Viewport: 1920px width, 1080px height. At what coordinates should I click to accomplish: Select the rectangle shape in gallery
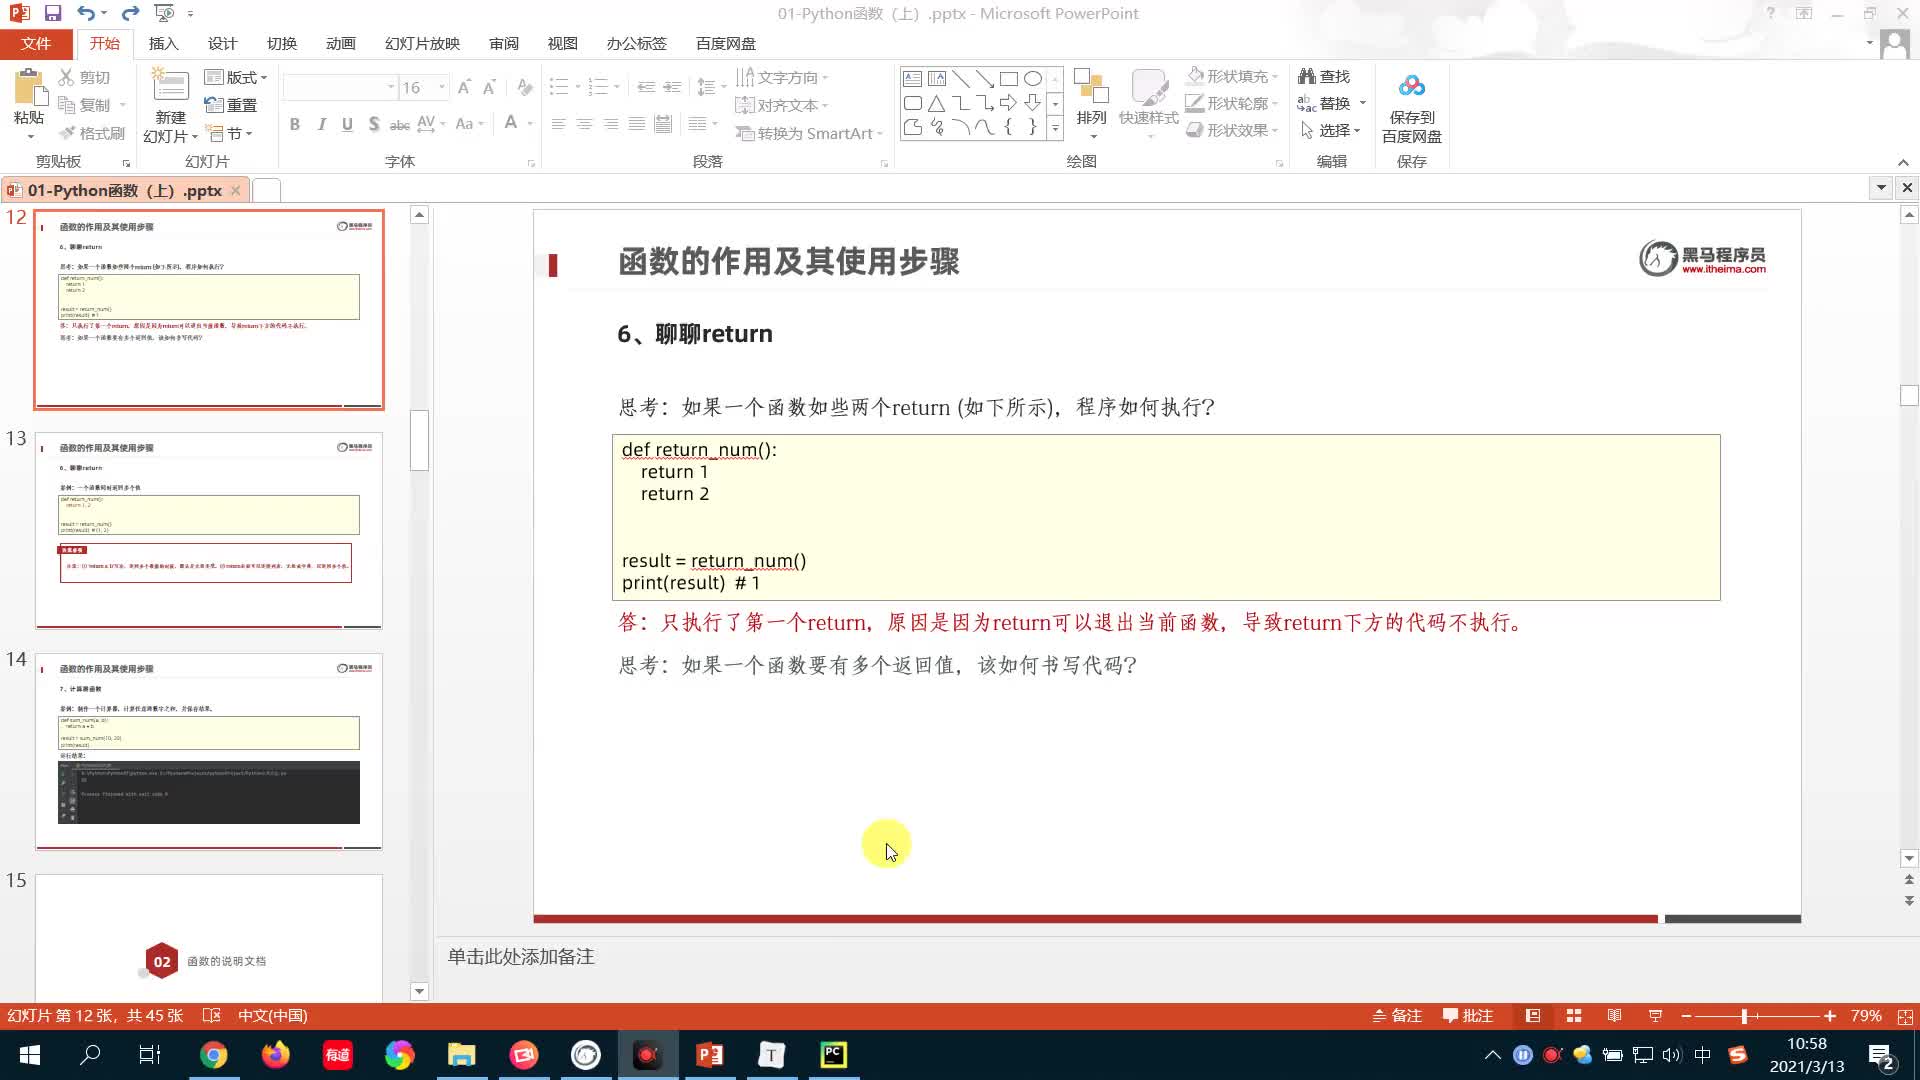click(x=1008, y=78)
